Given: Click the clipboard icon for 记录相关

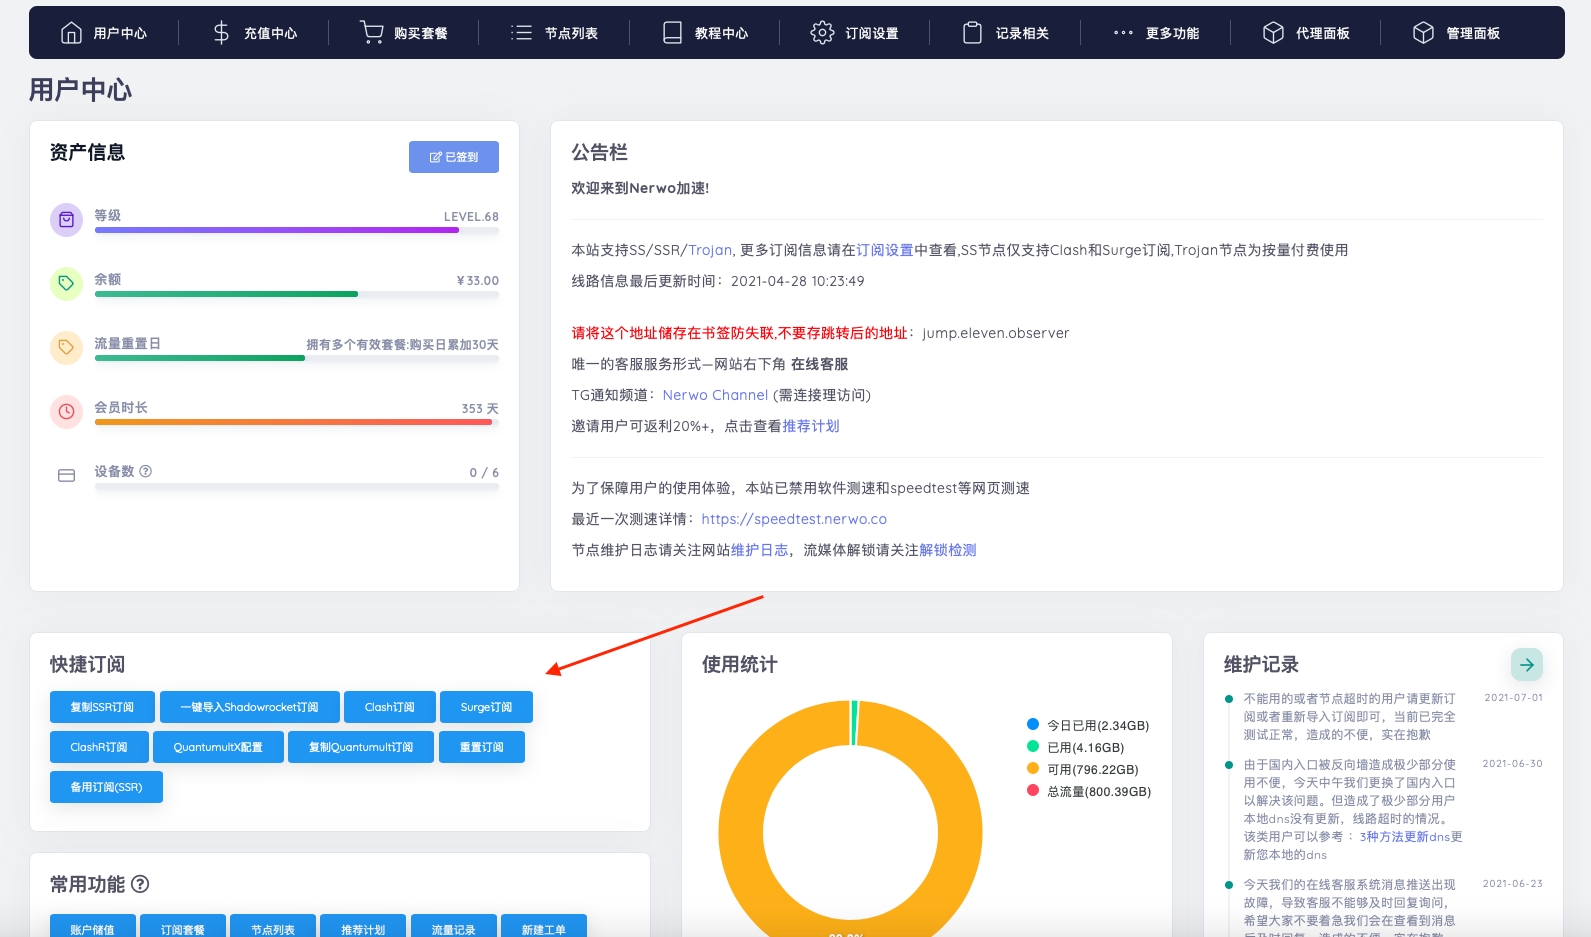Looking at the screenshot, I should pyautogui.click(x=972, y=33).
